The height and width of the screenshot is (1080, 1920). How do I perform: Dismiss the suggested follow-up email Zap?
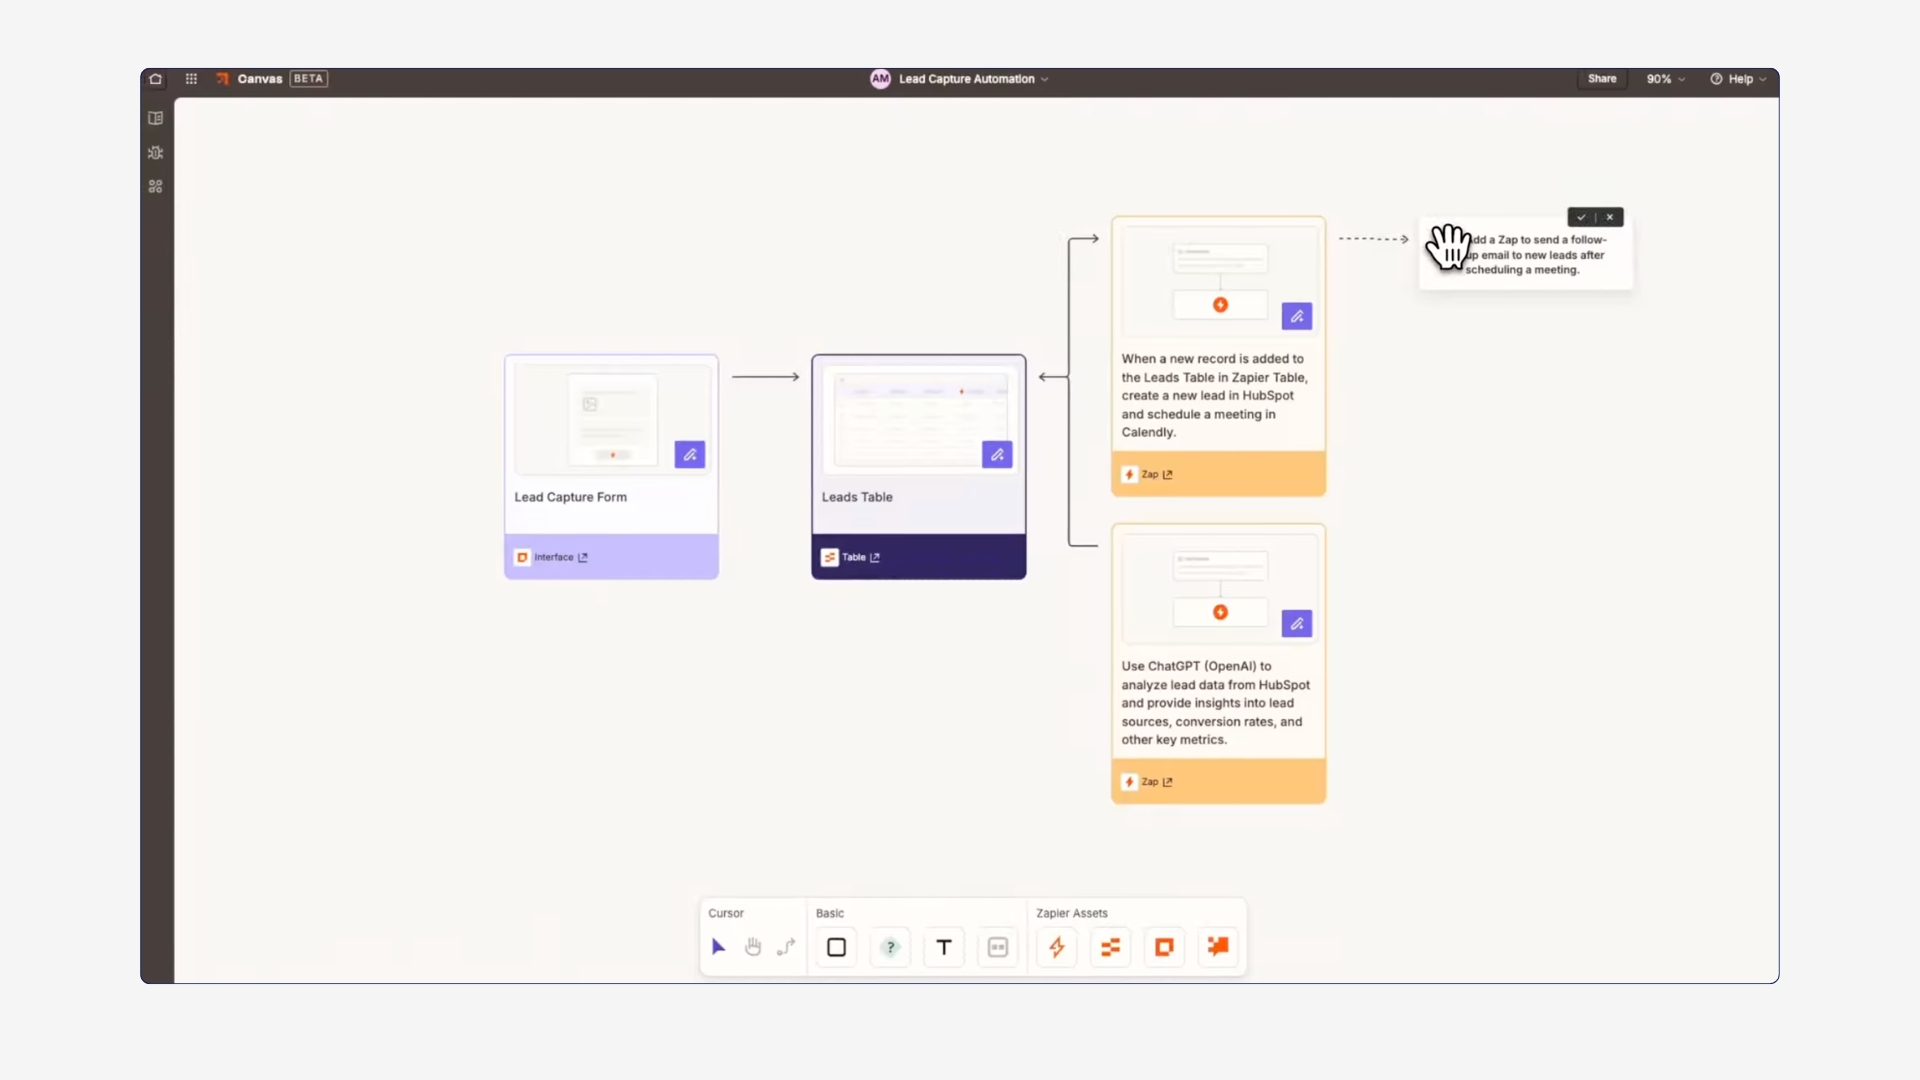coord(1610,217)
